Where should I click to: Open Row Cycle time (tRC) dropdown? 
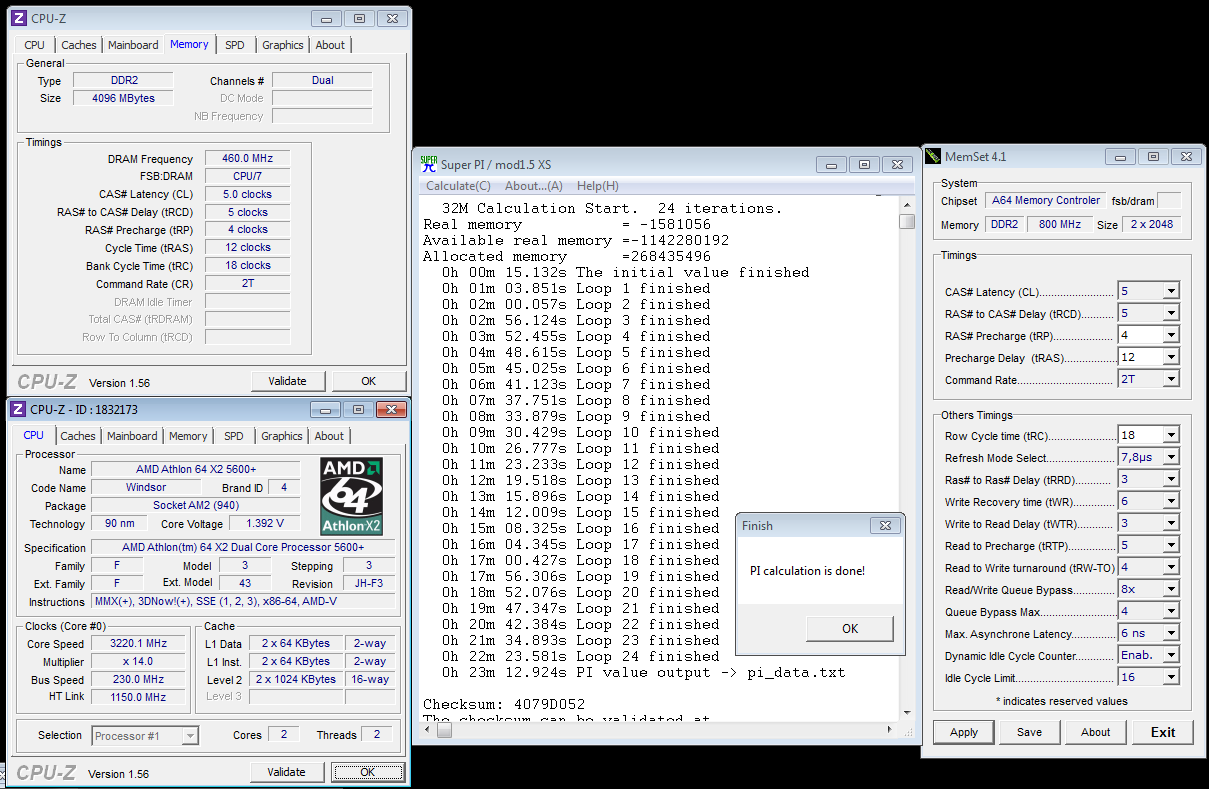1170,435
